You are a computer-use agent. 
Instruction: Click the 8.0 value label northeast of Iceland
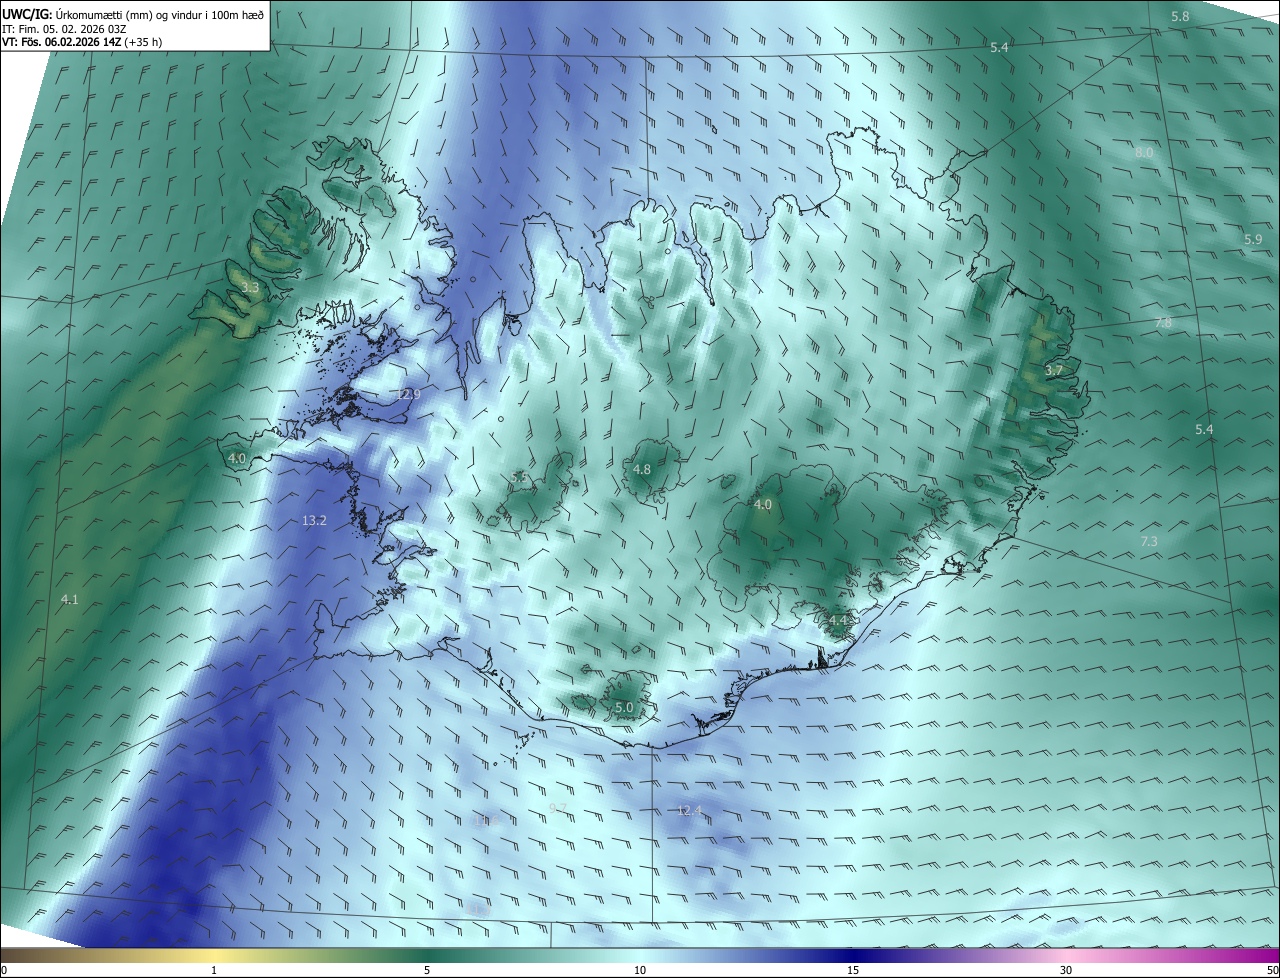1144,153
